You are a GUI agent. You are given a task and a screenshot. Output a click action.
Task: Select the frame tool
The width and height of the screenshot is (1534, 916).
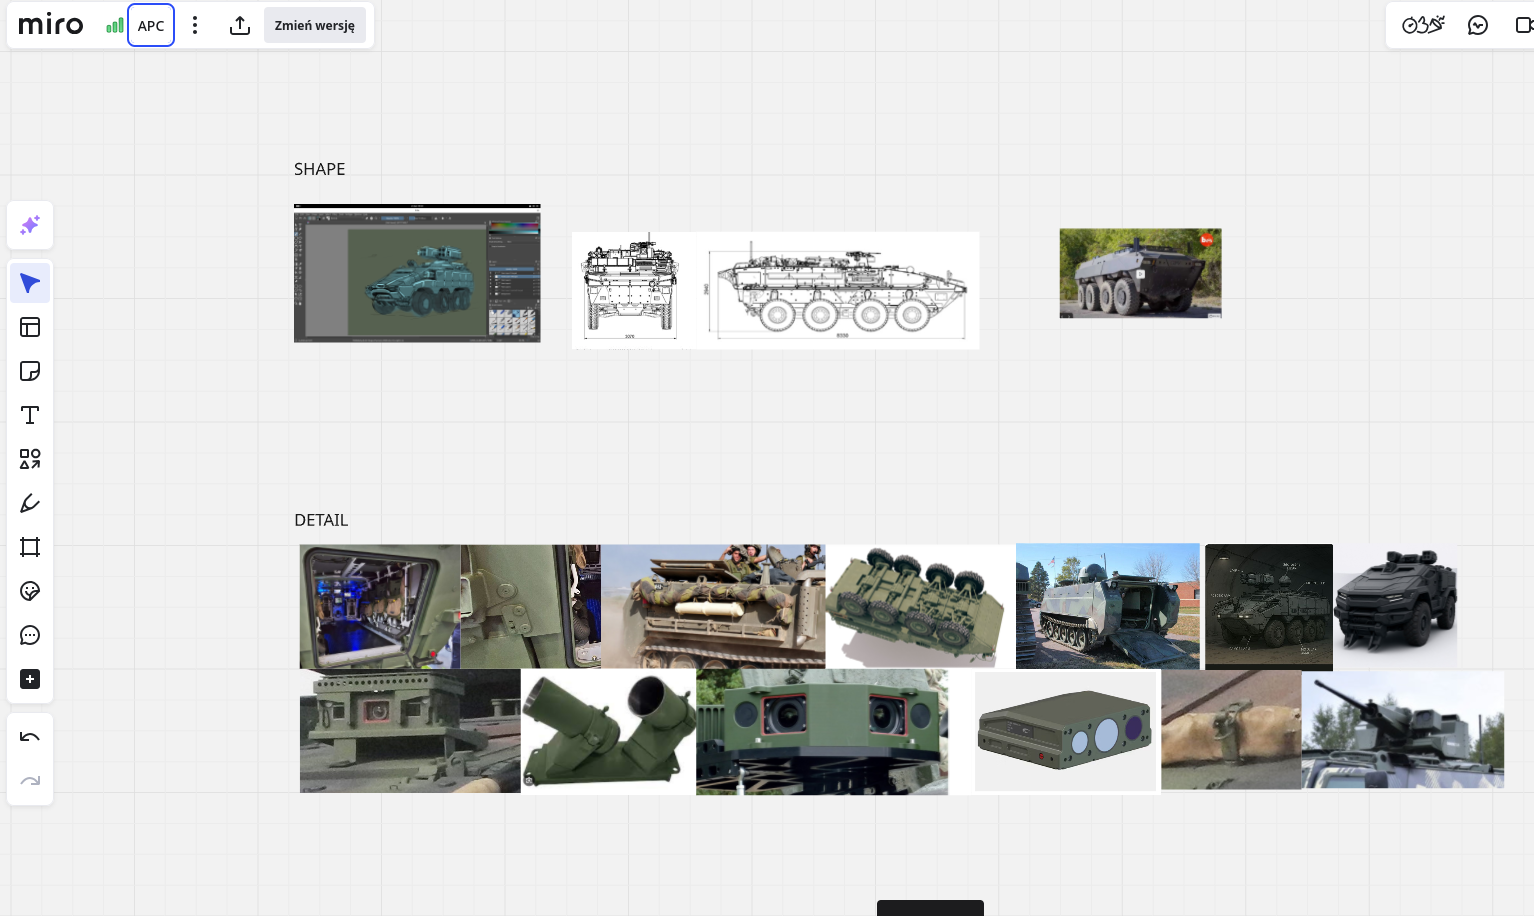[30, 547]
